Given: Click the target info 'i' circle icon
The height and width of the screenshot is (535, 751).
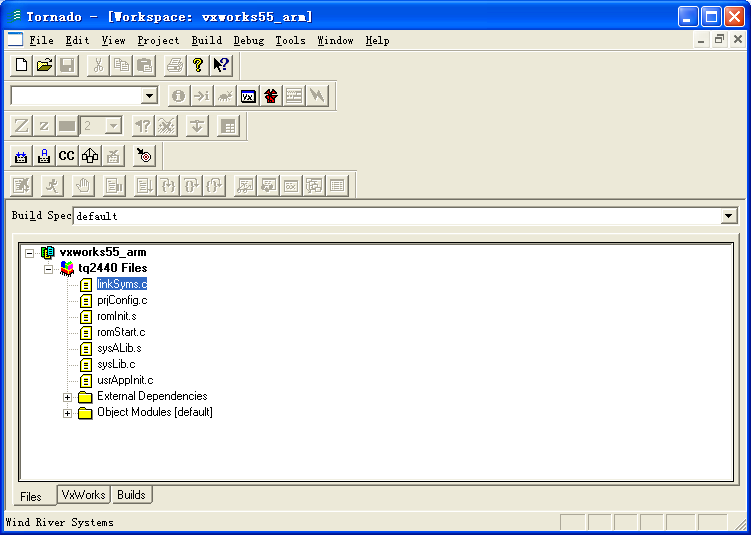Looking at the screenshot, I should pos(179,96).
